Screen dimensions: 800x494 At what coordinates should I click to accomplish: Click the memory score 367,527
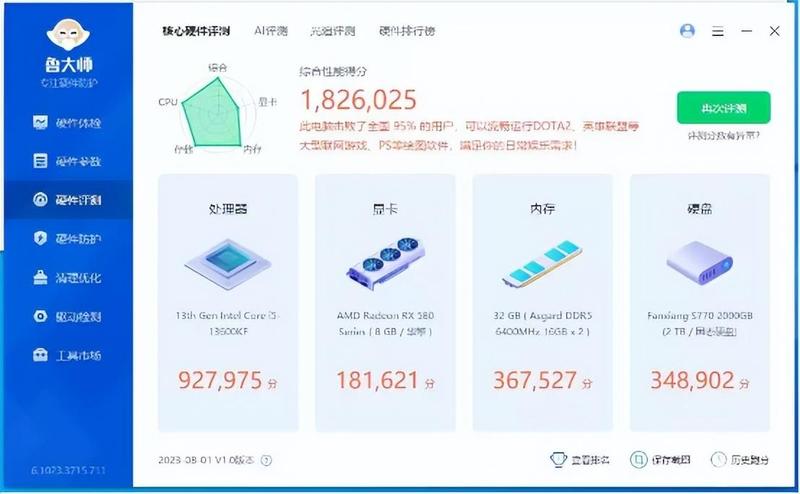point(535,380)
